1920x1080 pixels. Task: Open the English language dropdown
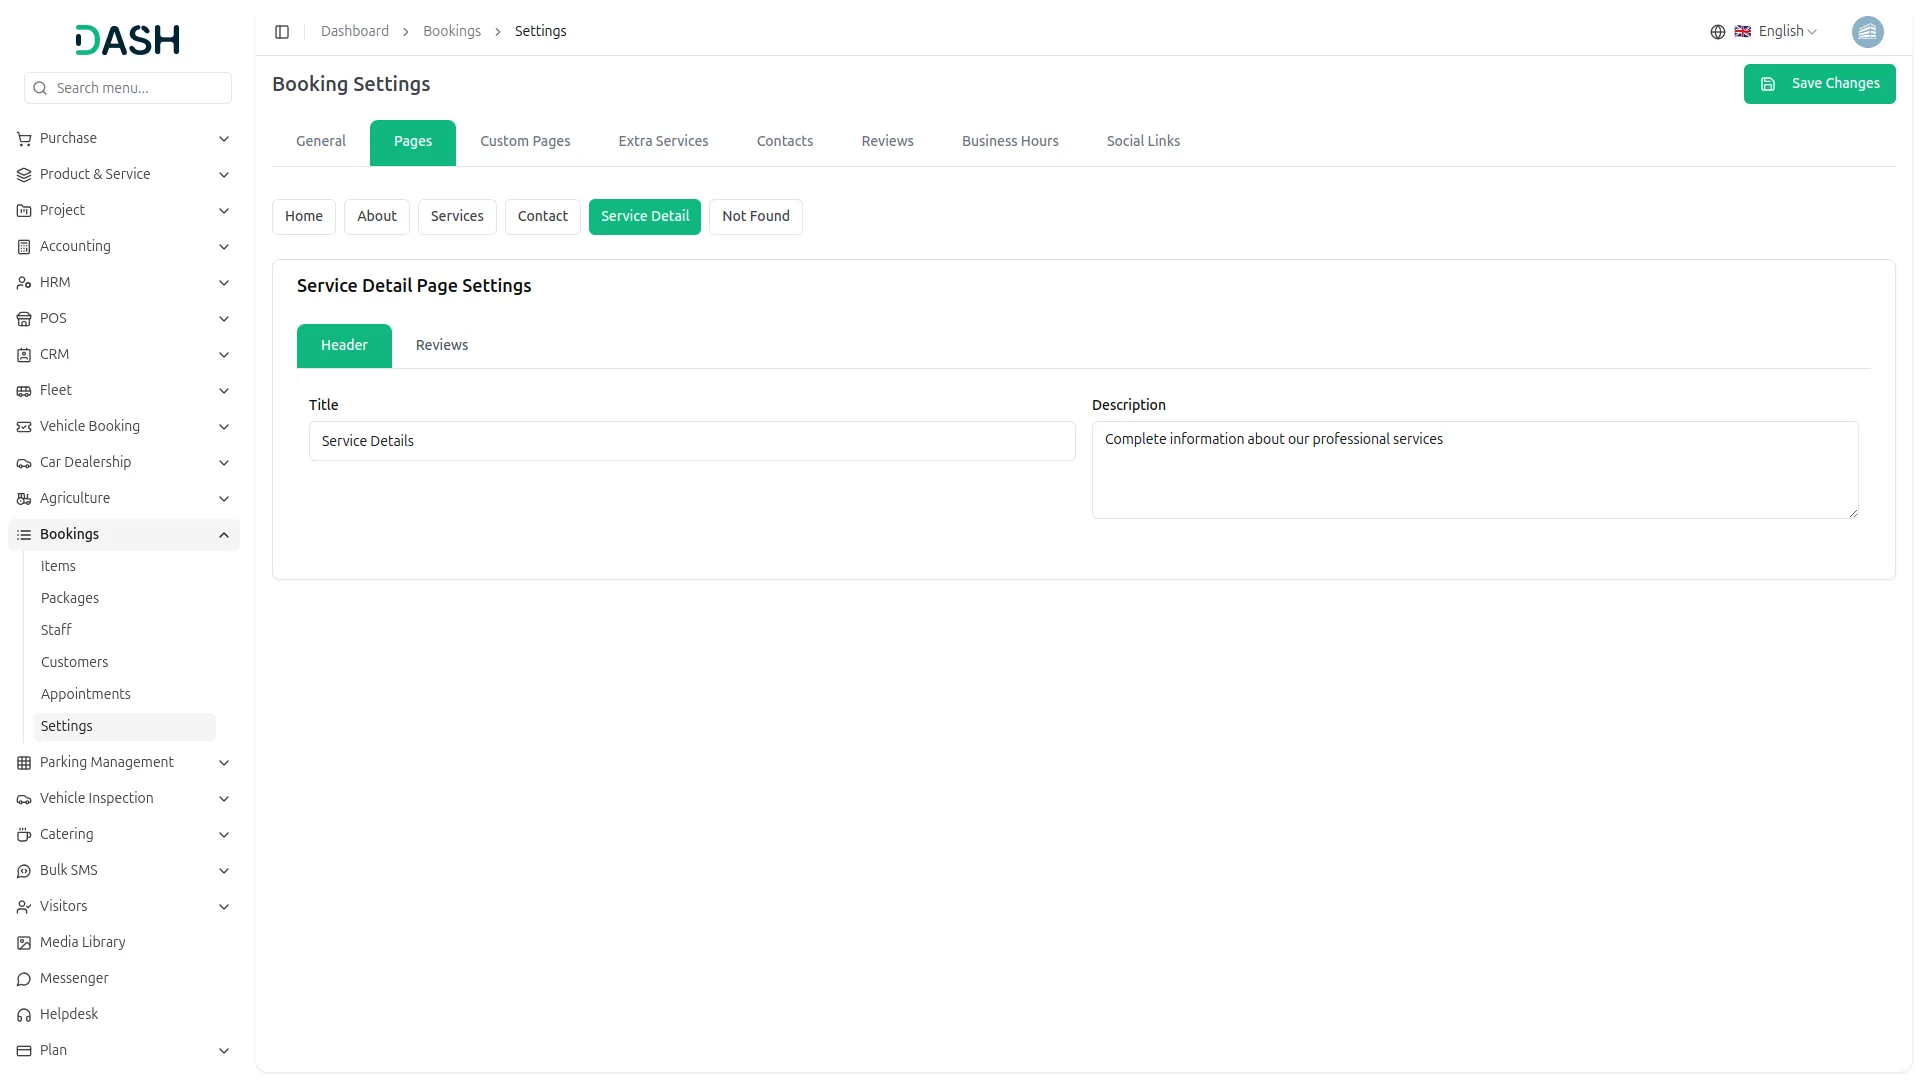(x=1786, y=32)
